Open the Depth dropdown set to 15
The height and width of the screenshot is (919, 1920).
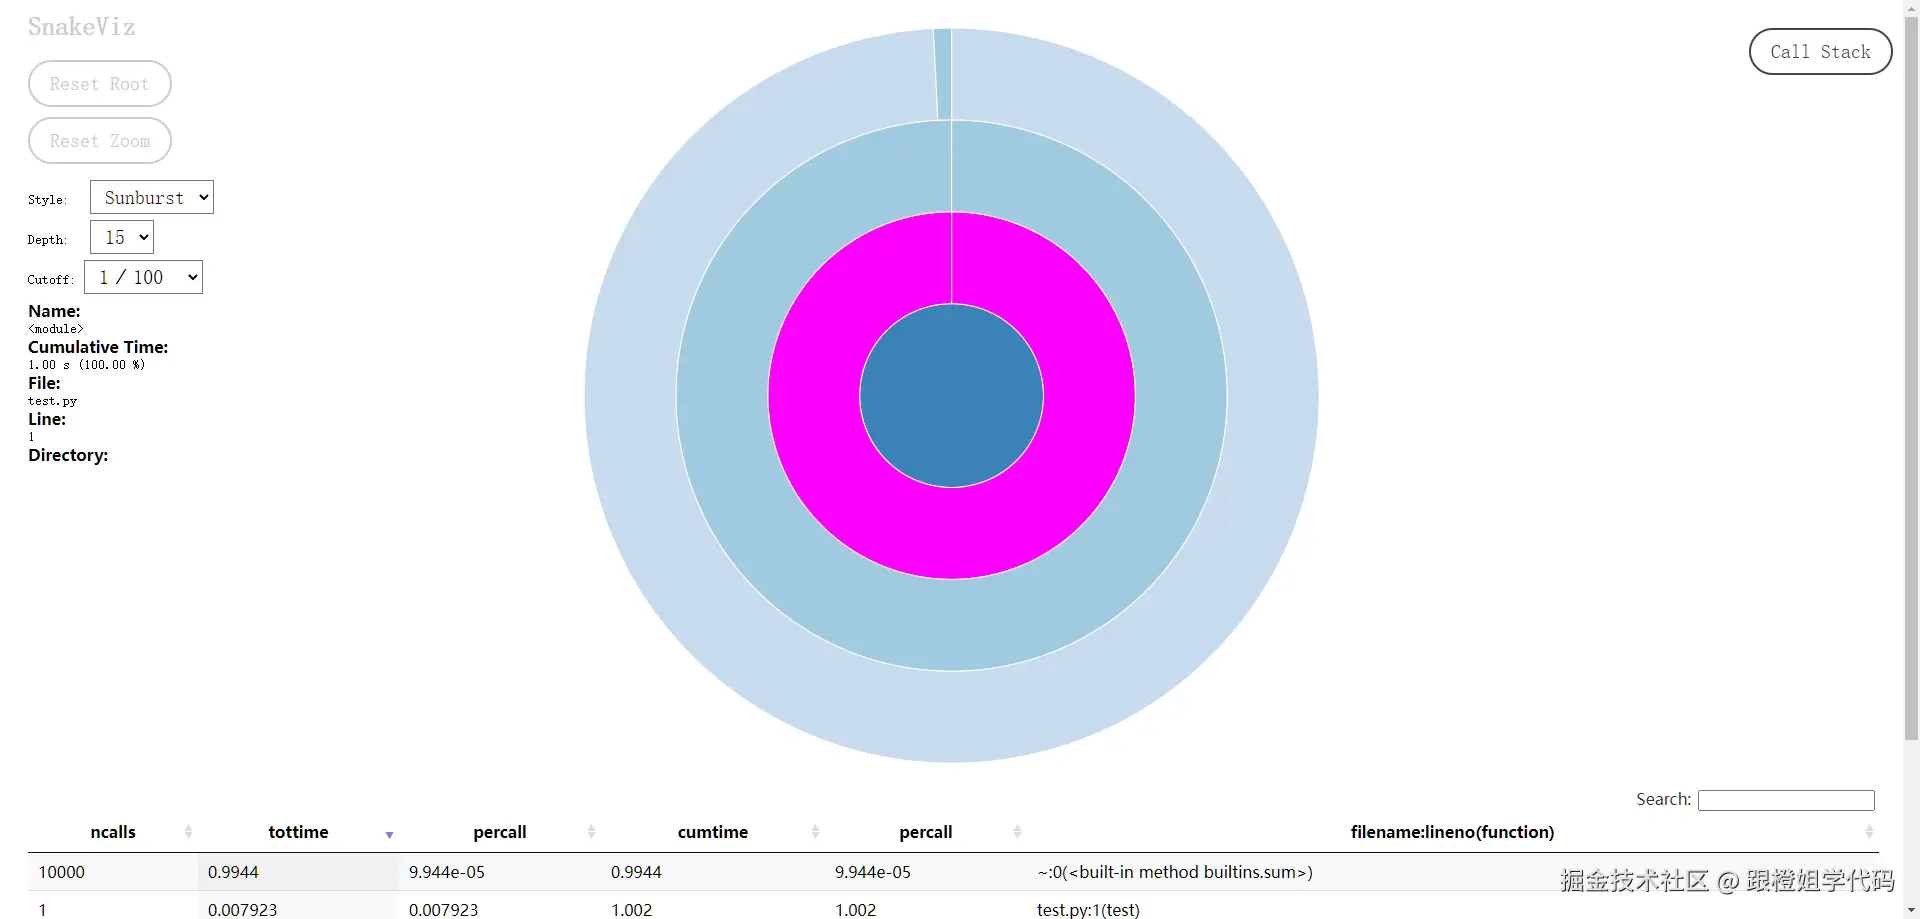[x=122, y=238]
